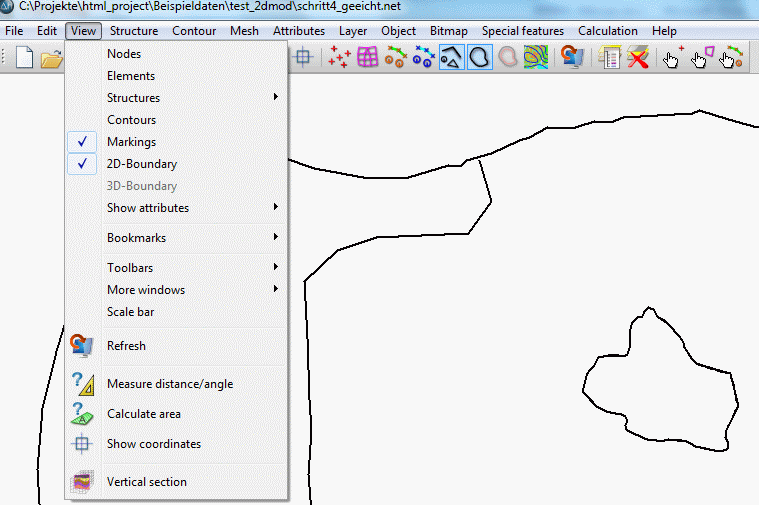Click the New file icon
759x505 pixels.
pyautogui.click(x=24, y=58)
